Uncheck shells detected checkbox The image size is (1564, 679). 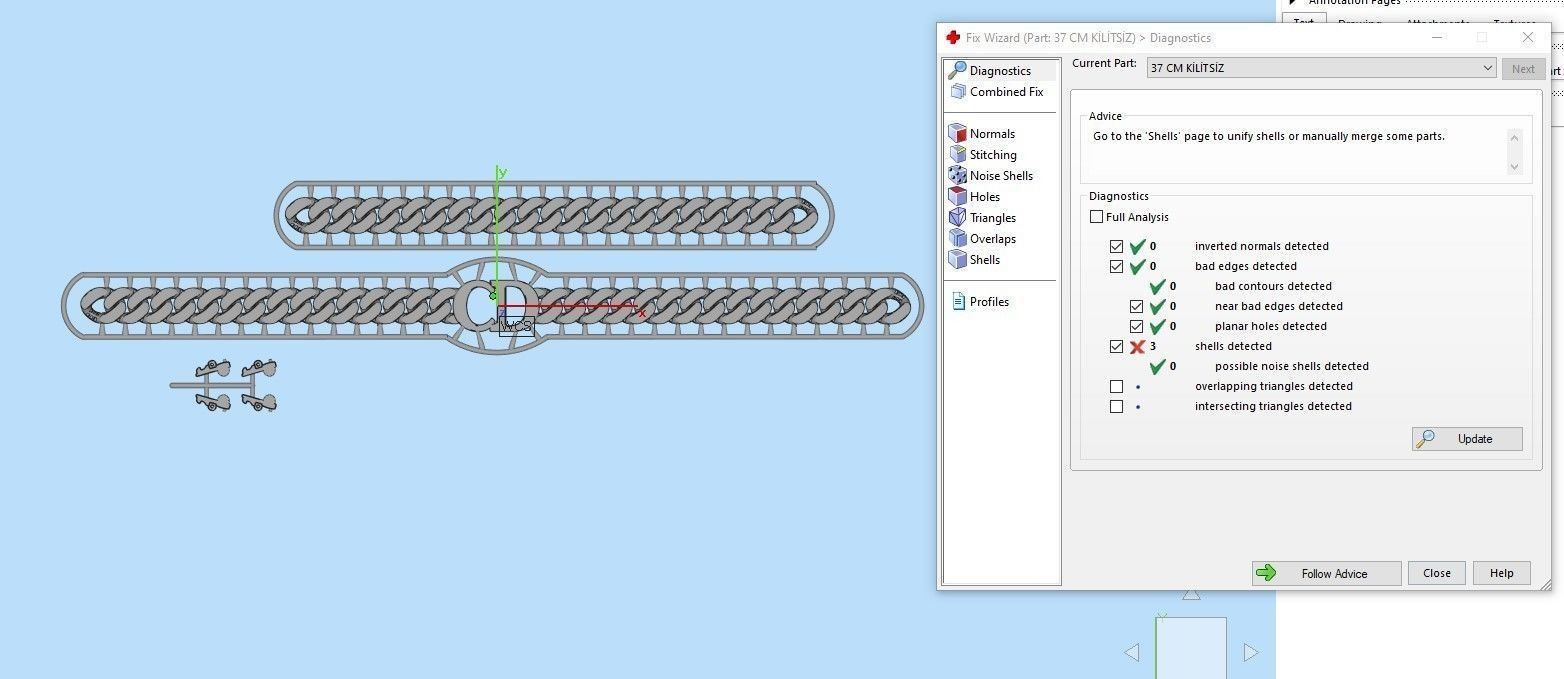1116,346
